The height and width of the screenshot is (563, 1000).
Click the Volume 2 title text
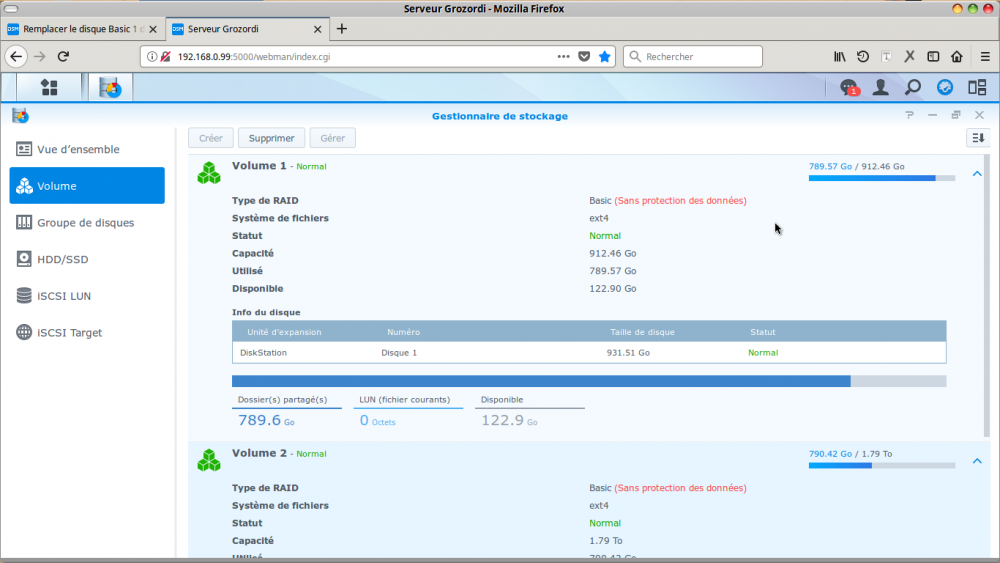pyautogui.click(x=259, y=453)
